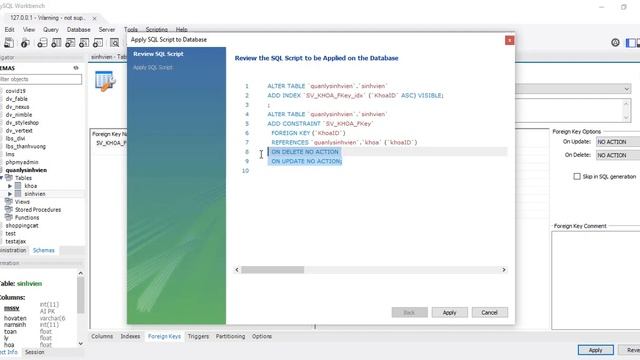Click the circular icon at toolbar right
Viewport: 640px width, 360px height.
tap(615, 42)
